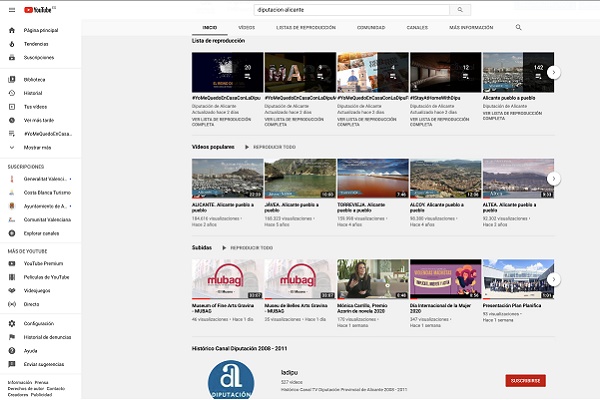The height and width of the screenshot is (400, 600).
Task: Play ALCOY video thumbnail
Action: (445, 178)
